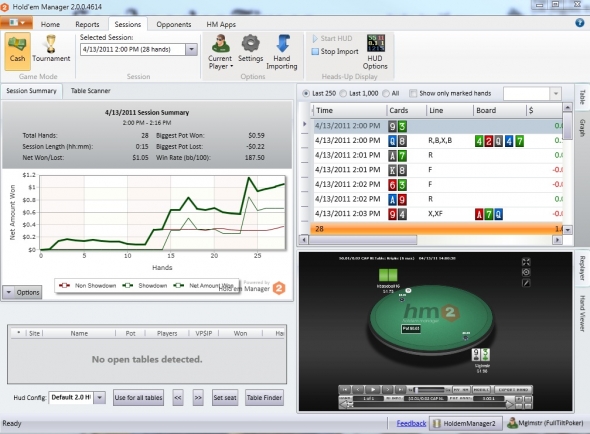
Task: Open HUD Options
Action: pos(375,52)
